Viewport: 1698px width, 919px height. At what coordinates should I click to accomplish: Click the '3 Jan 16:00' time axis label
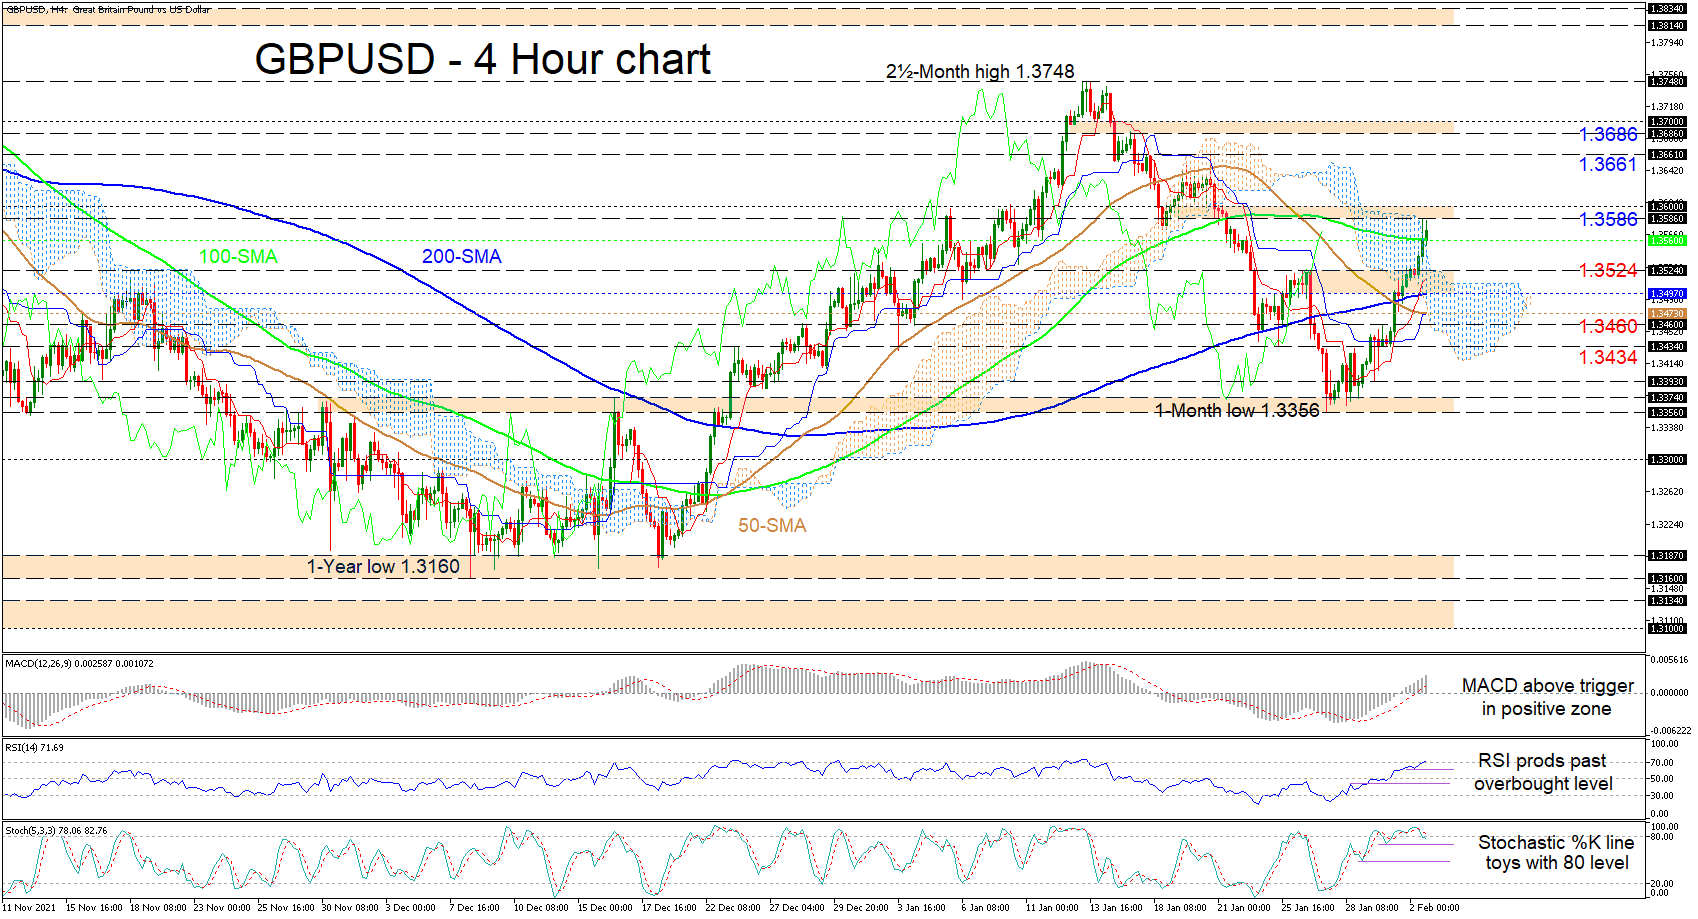(x=921, y=908)
